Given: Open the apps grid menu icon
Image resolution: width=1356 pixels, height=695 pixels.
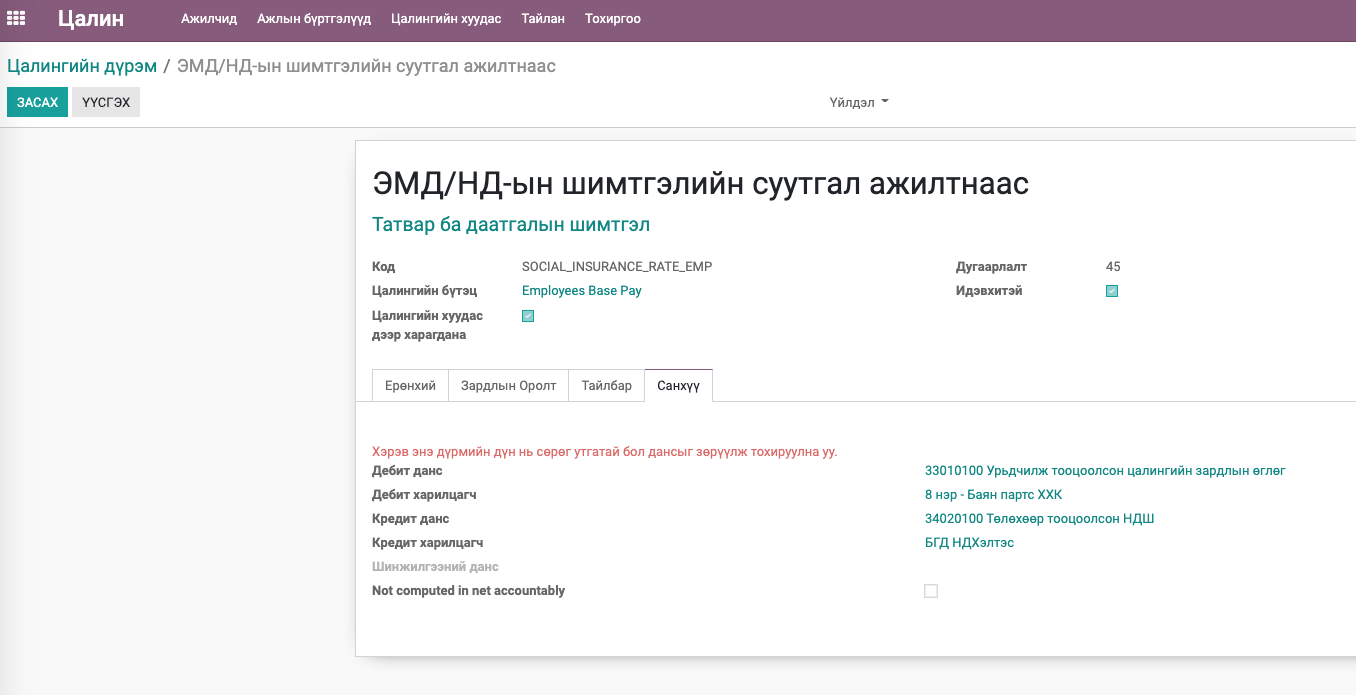Looking at the screenshot, I should [x=16, y=18].
